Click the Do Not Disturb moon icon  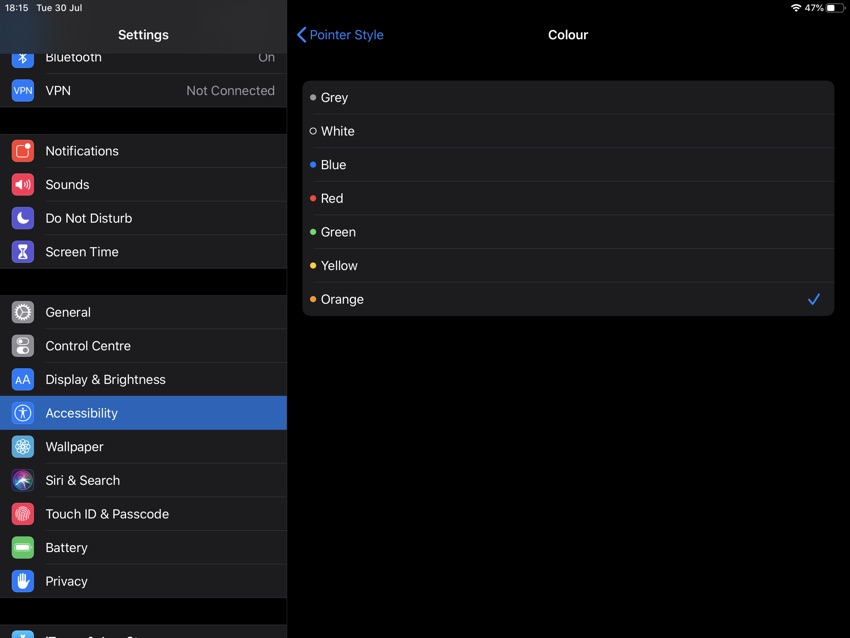pos(23,218)
